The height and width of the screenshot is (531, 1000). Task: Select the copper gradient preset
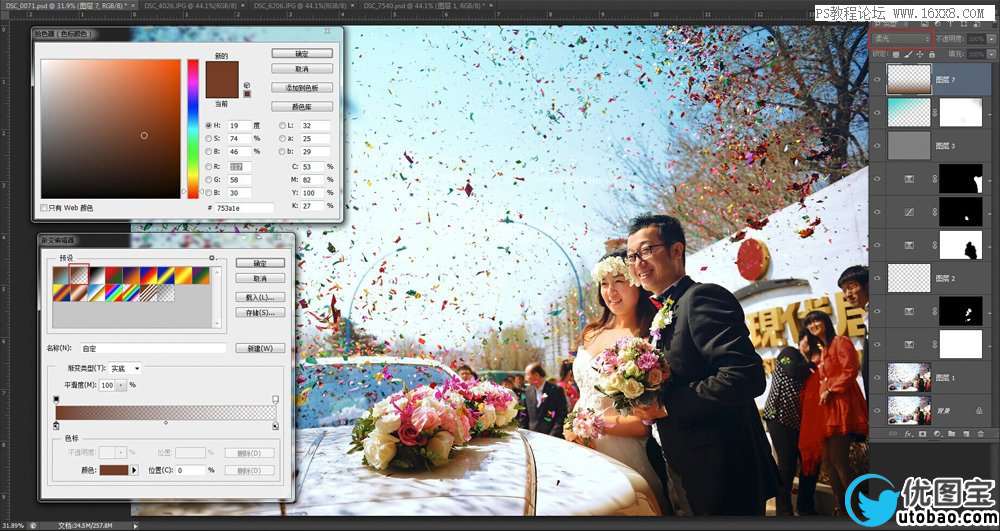(78, 293)
